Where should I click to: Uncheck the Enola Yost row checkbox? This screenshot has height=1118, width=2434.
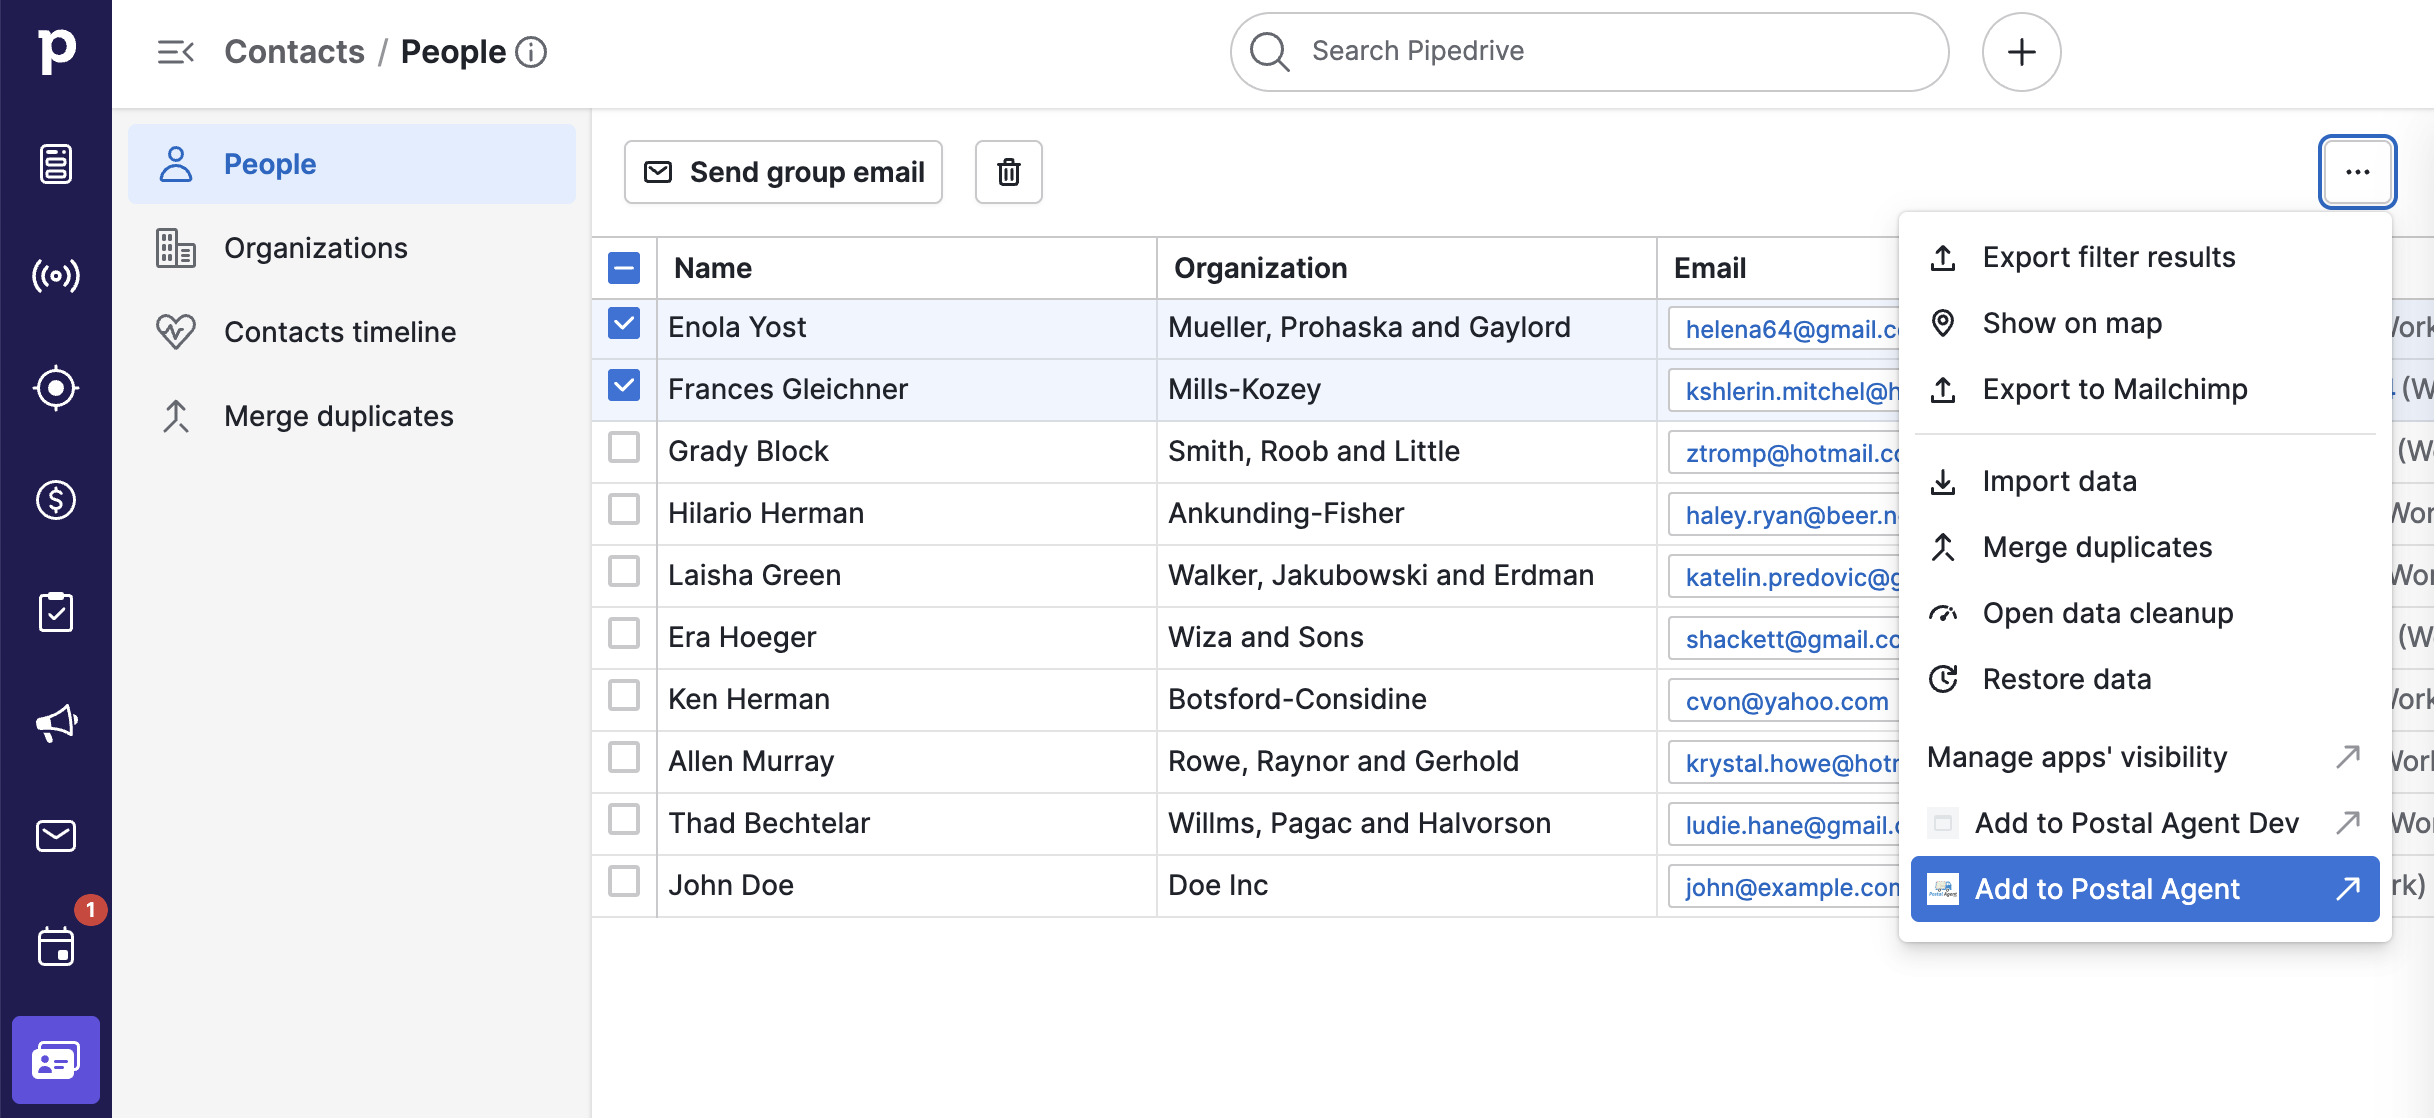pos(624,324)
